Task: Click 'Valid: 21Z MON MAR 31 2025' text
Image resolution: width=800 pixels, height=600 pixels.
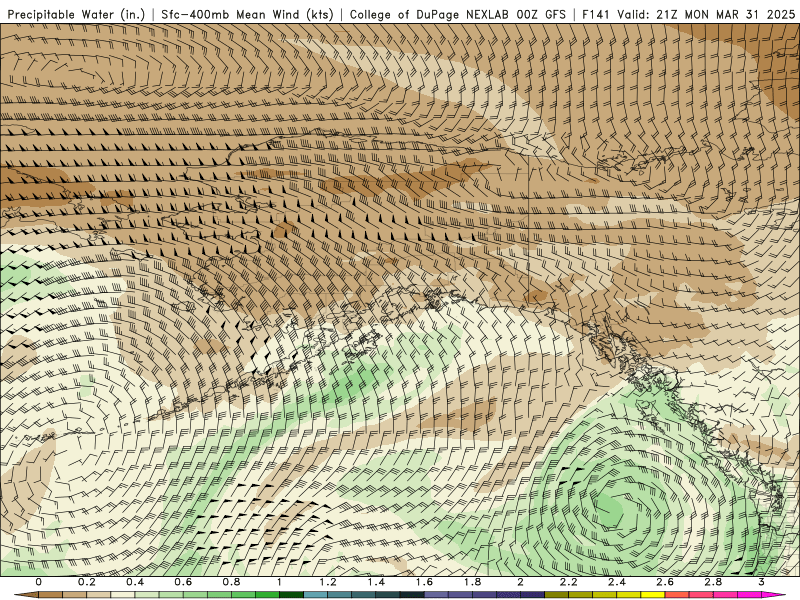Action: point(706,15)
